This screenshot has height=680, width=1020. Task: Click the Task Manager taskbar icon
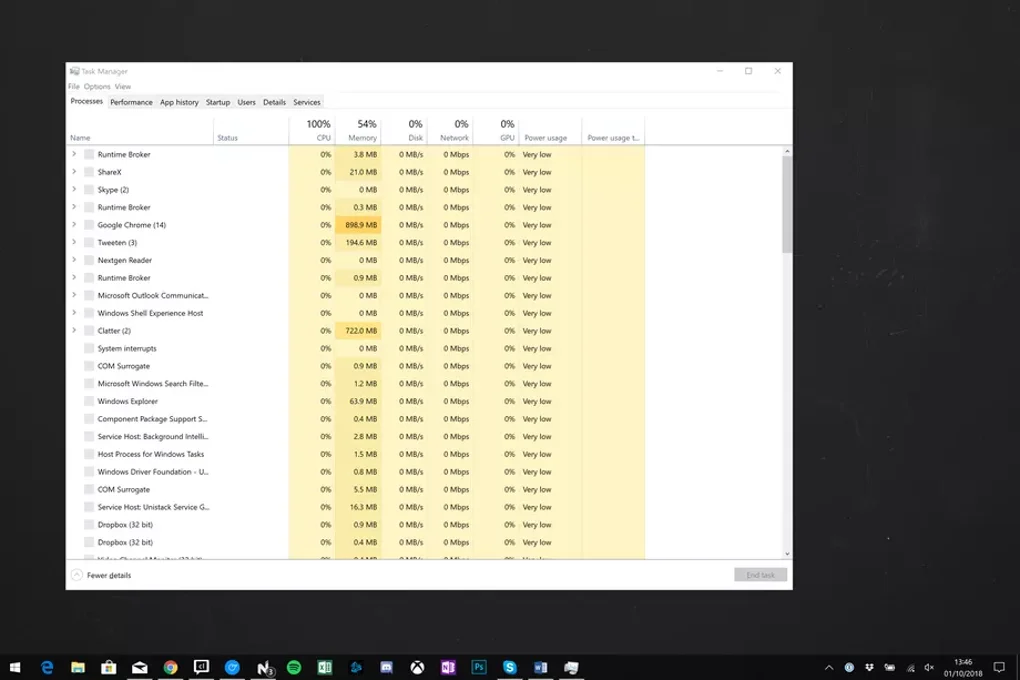(571, 667)
